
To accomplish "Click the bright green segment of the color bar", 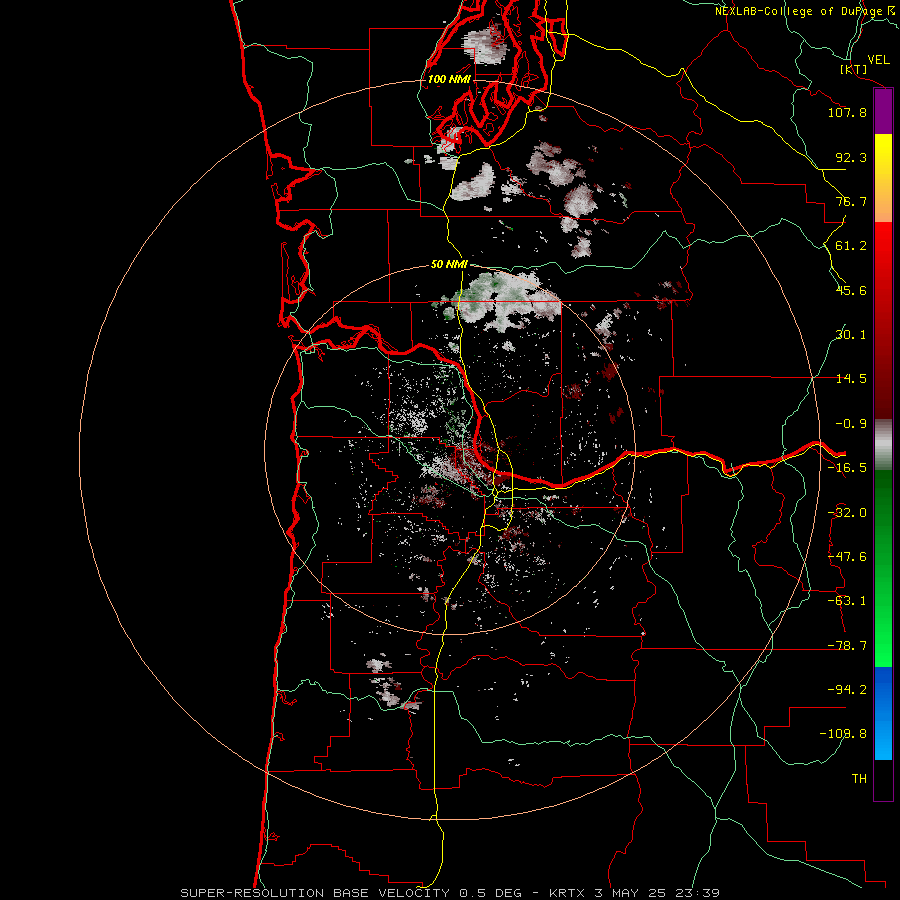I will click(x=883, y=568).
